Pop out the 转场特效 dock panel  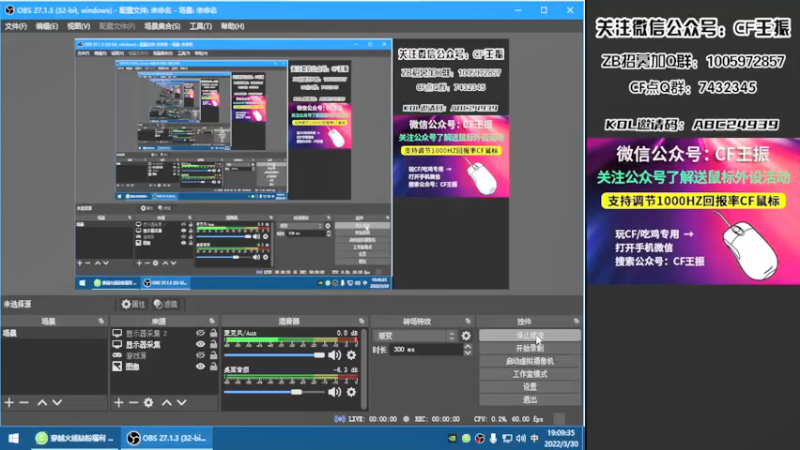click(468, 321)
